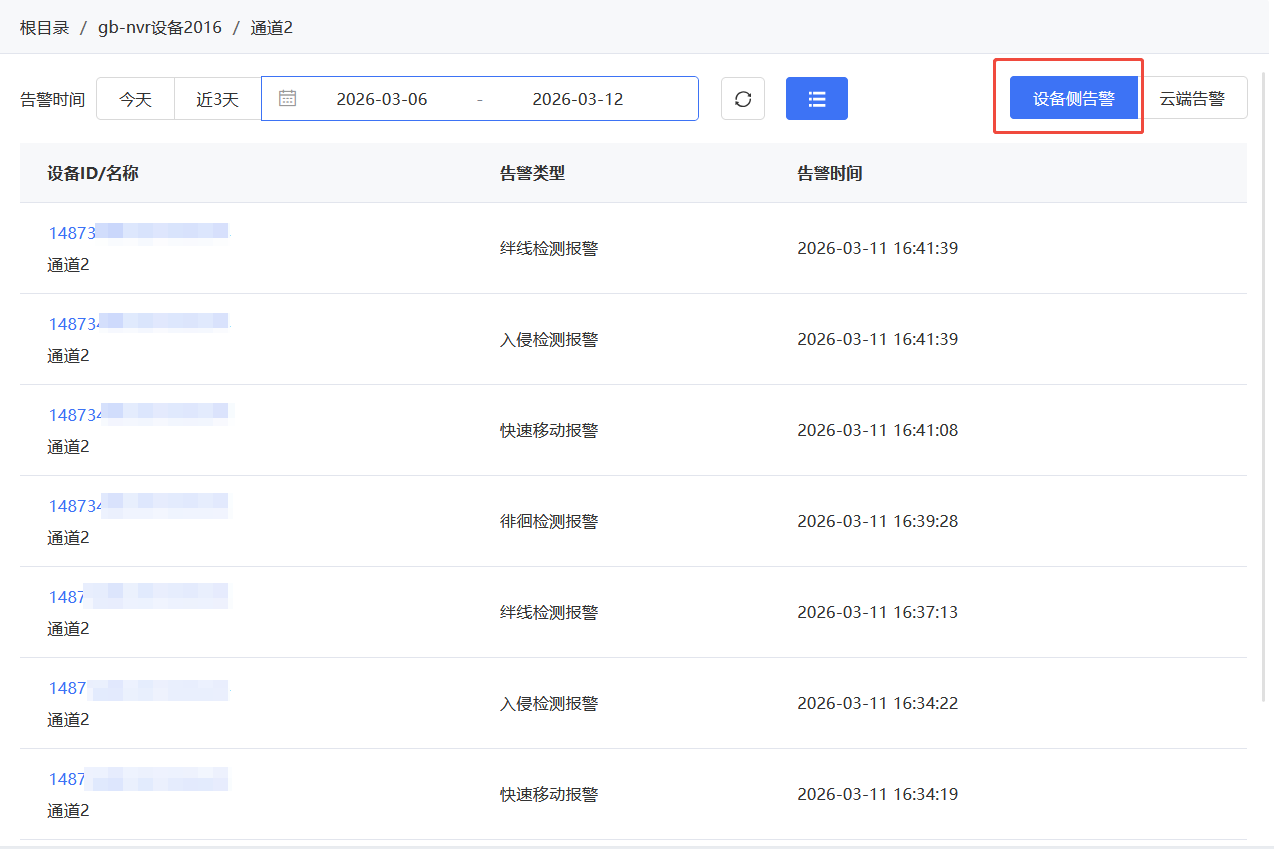The width and height of the screenshot is (1274, 849).
Task: Open device ID link at 16:41:08 快速移动报警
Action: pos(75,415)
